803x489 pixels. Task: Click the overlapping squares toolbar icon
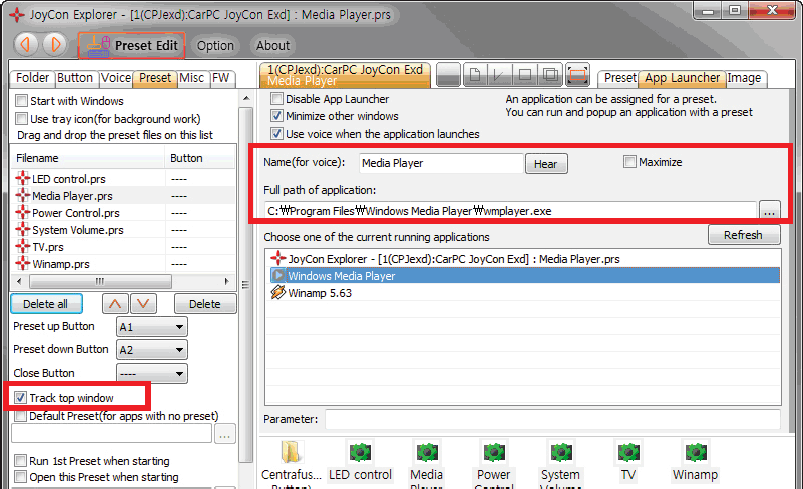pos(551,75)
